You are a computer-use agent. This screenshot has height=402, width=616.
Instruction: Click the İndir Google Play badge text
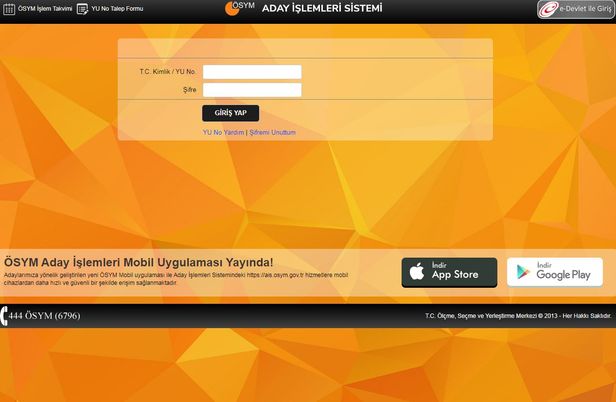point(563,271)
